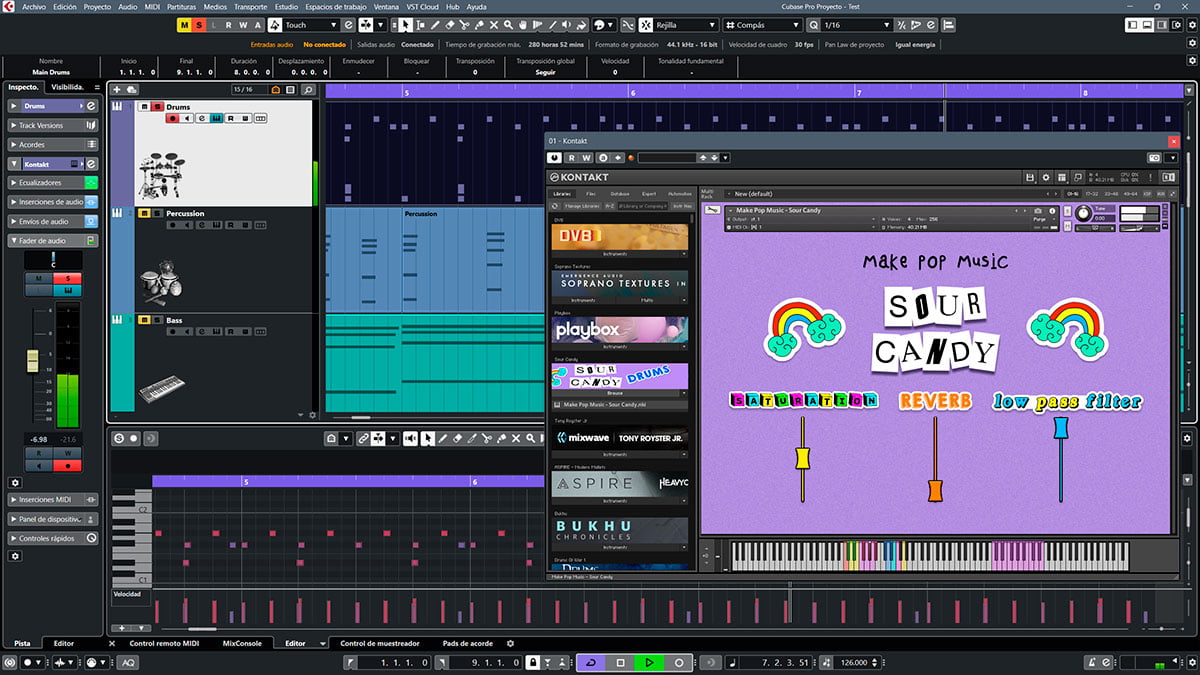Screen dimensions: 1200x675
Task: Select the Draw pencil tool in top toolbar
Action: (435, 25)
